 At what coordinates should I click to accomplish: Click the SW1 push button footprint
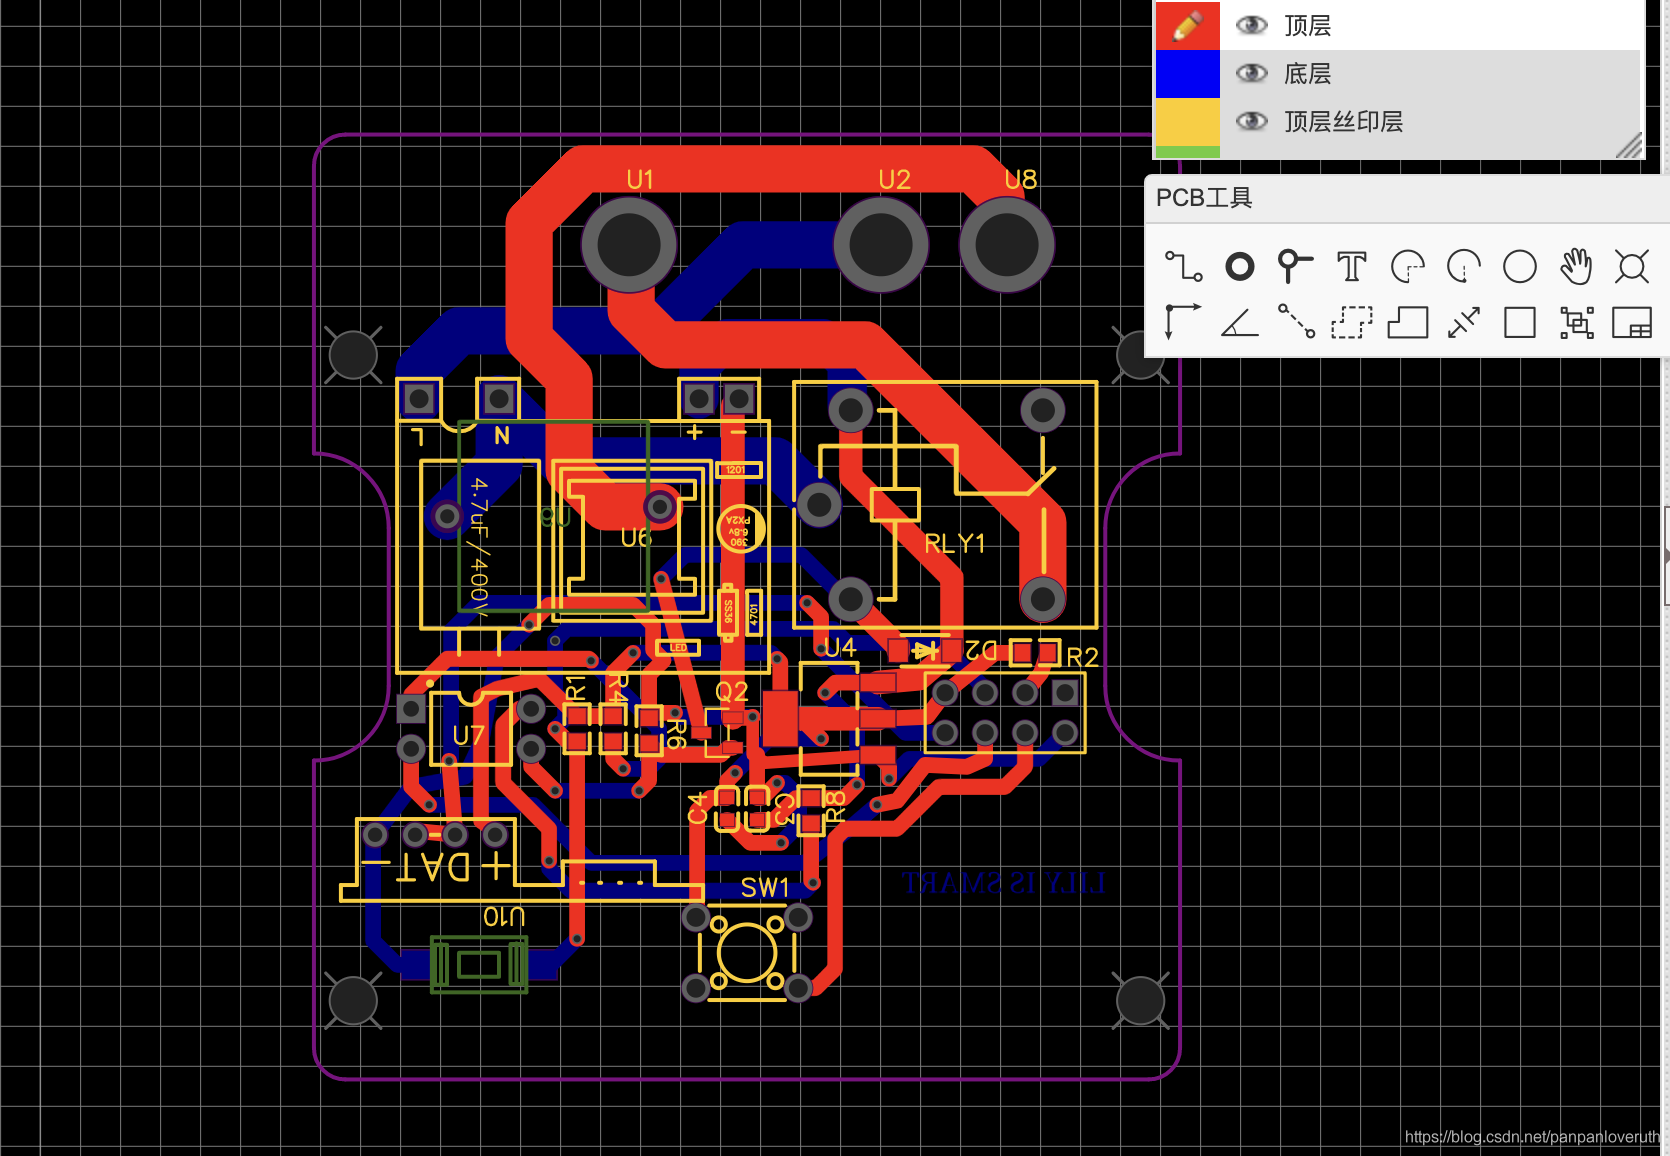point(746,952)
